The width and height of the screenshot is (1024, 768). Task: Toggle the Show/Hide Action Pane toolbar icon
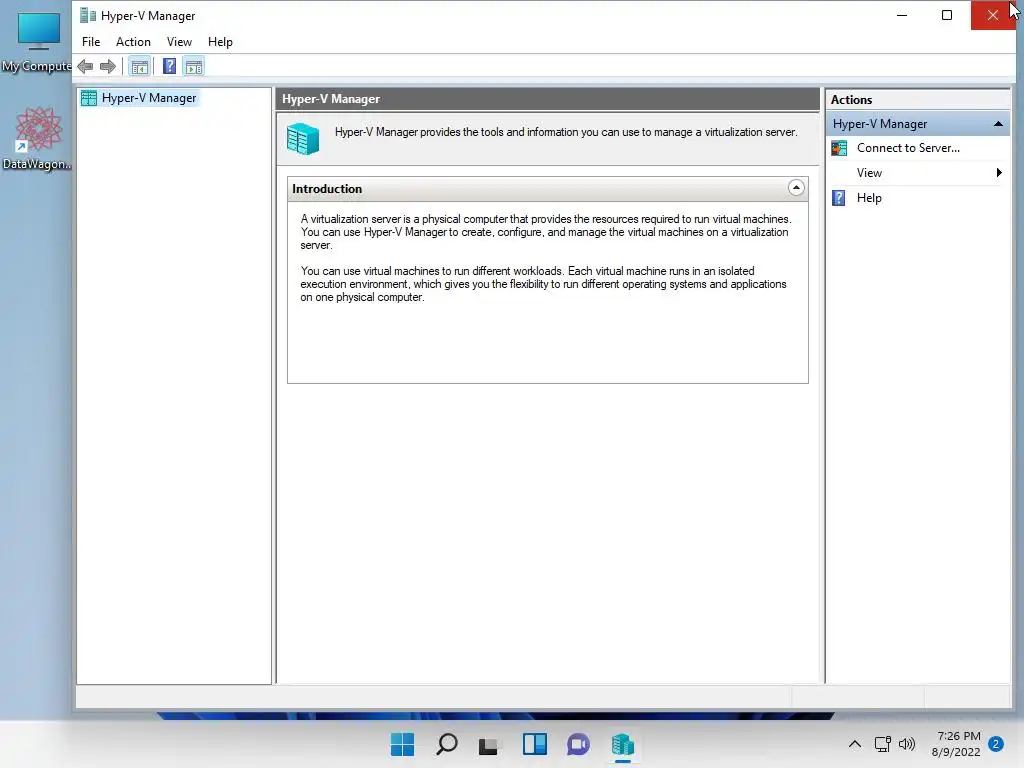pyautogui.click(x=194, y=66)
